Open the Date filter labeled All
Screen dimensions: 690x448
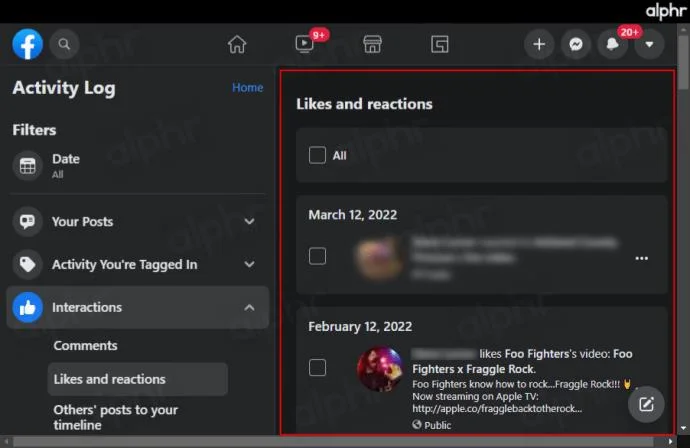[137, 166]
